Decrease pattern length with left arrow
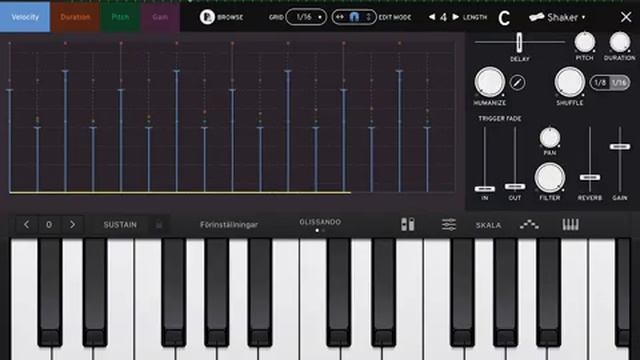This screenshot has height=360, width=640. [432, 17]
